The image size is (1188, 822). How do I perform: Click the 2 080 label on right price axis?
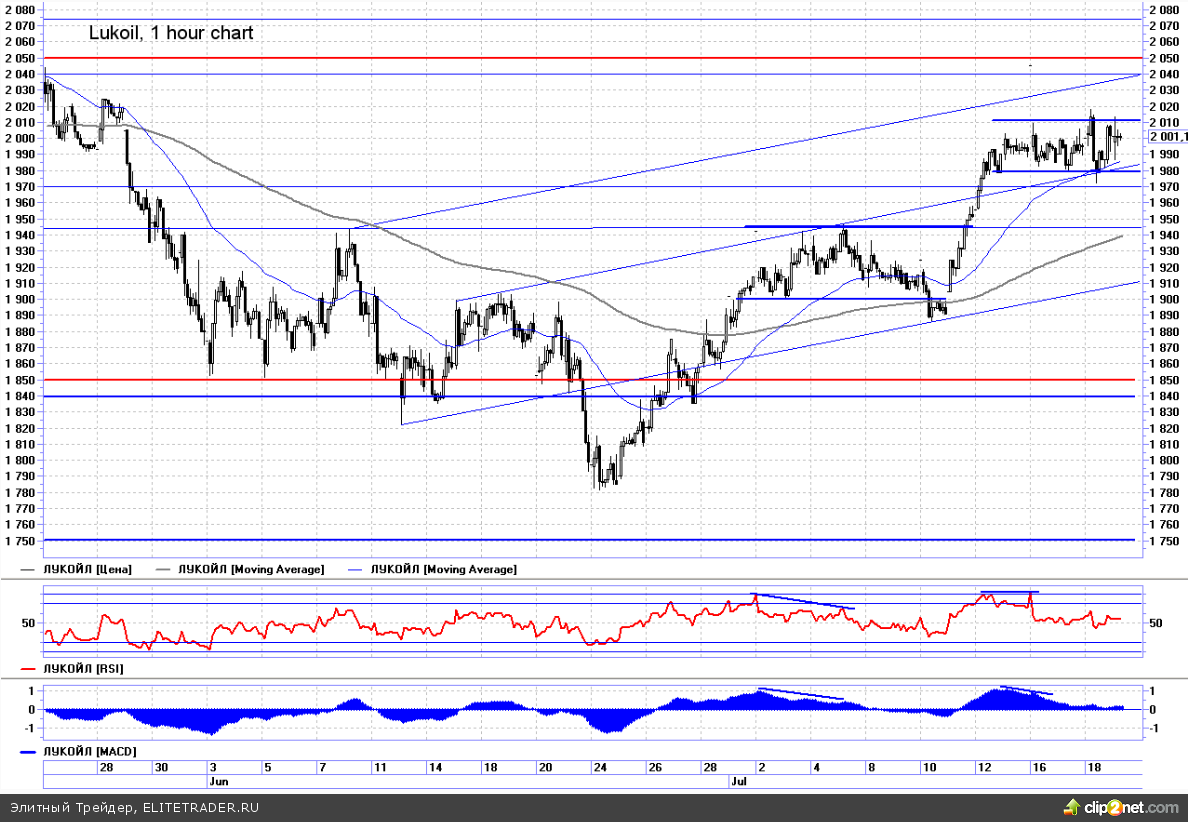coord(1167,10)
